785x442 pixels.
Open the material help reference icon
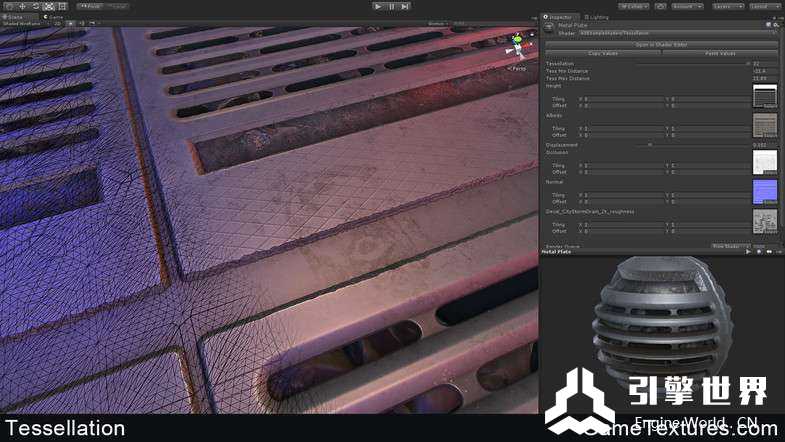coord(768,25)
